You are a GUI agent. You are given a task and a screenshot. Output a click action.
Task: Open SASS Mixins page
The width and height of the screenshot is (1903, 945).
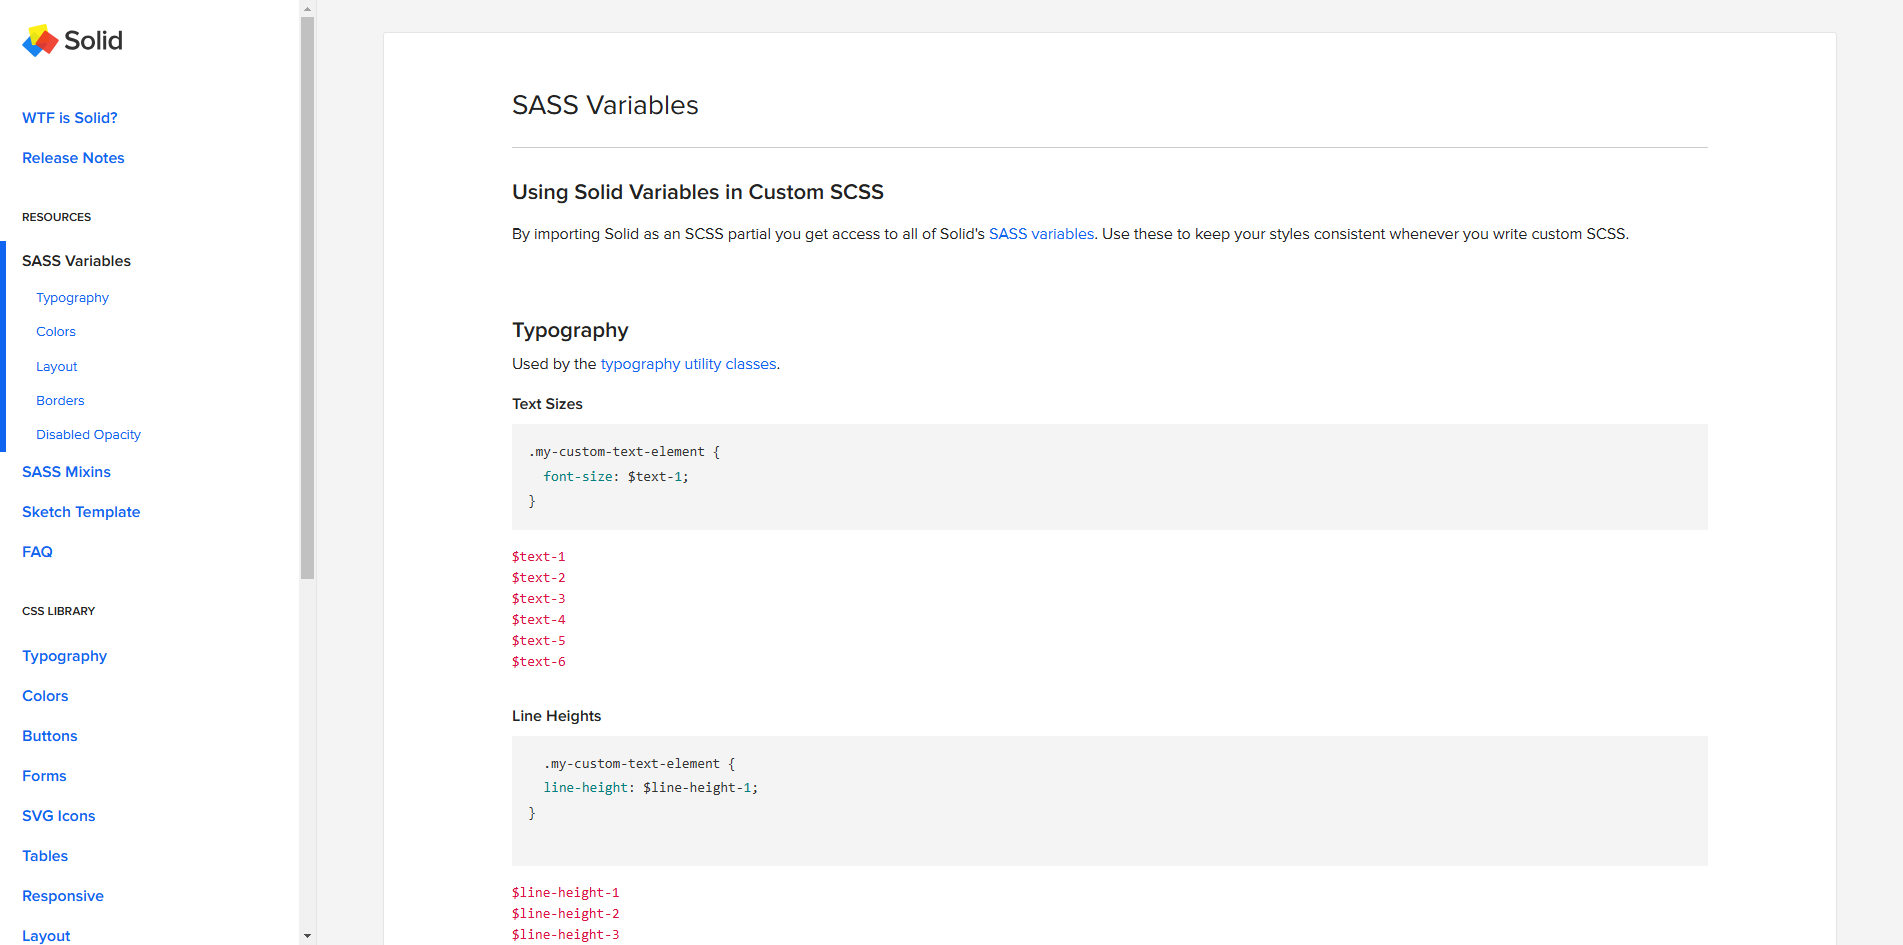[x=66, y=472]
